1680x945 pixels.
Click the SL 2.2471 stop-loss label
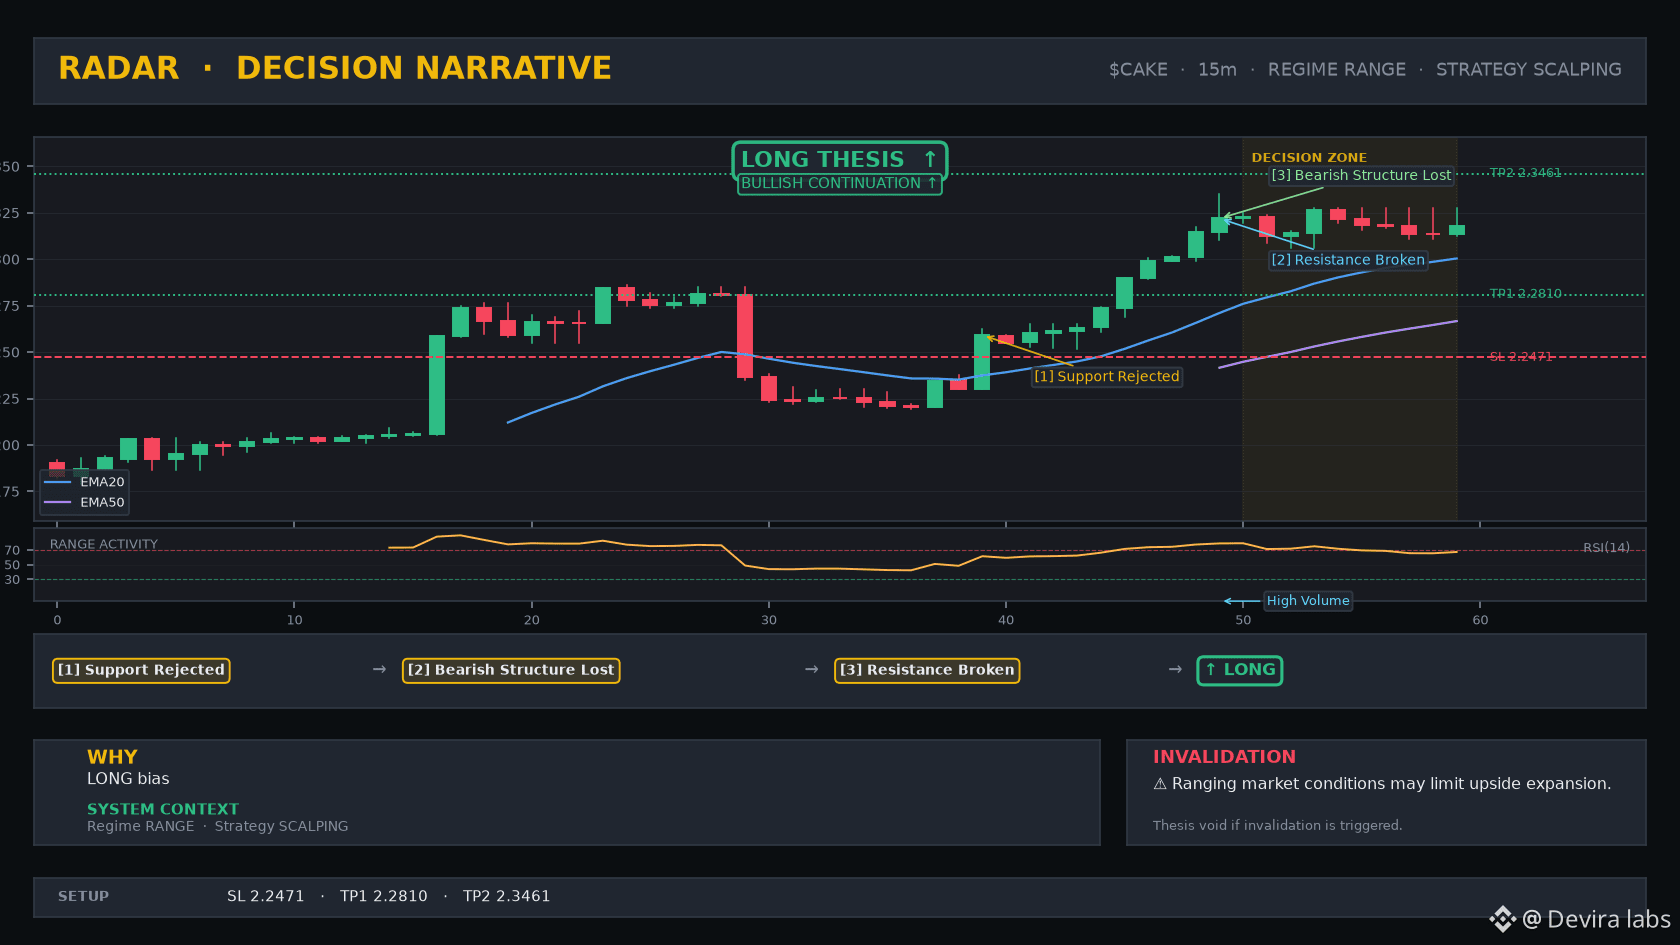click(1521, 357)
